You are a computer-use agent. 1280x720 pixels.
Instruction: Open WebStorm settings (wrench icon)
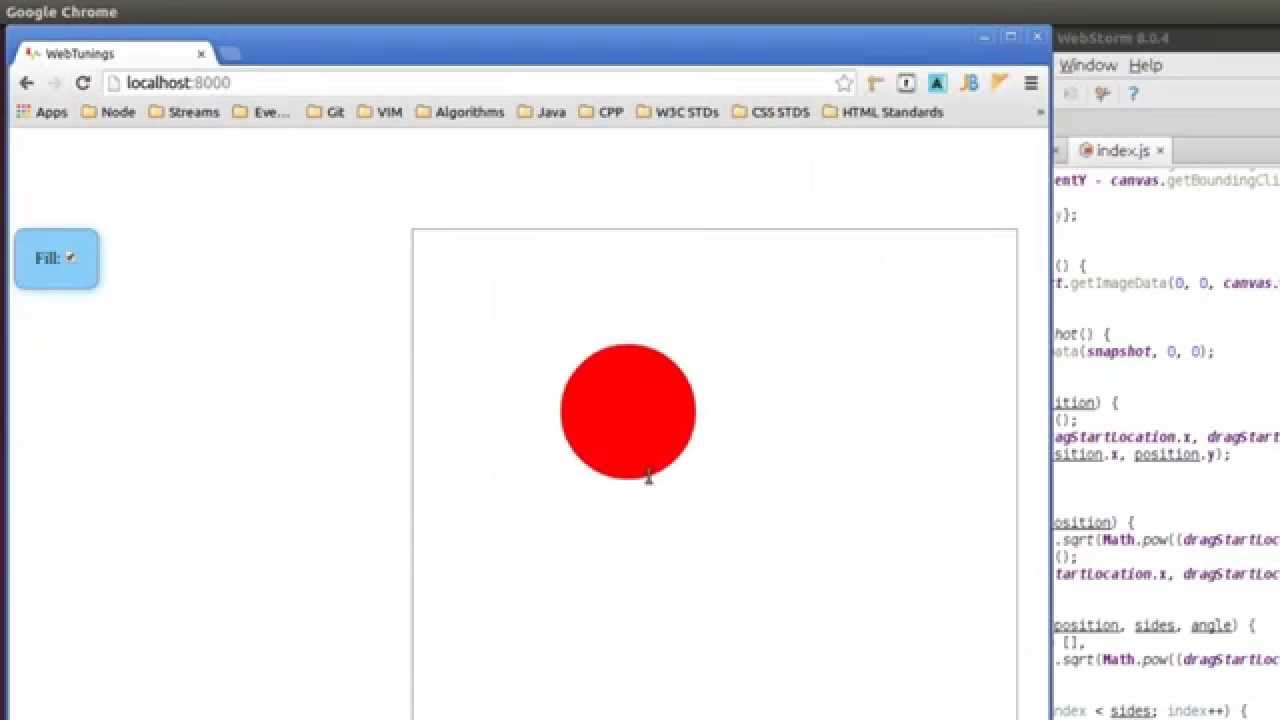(x=1102, y=93)
